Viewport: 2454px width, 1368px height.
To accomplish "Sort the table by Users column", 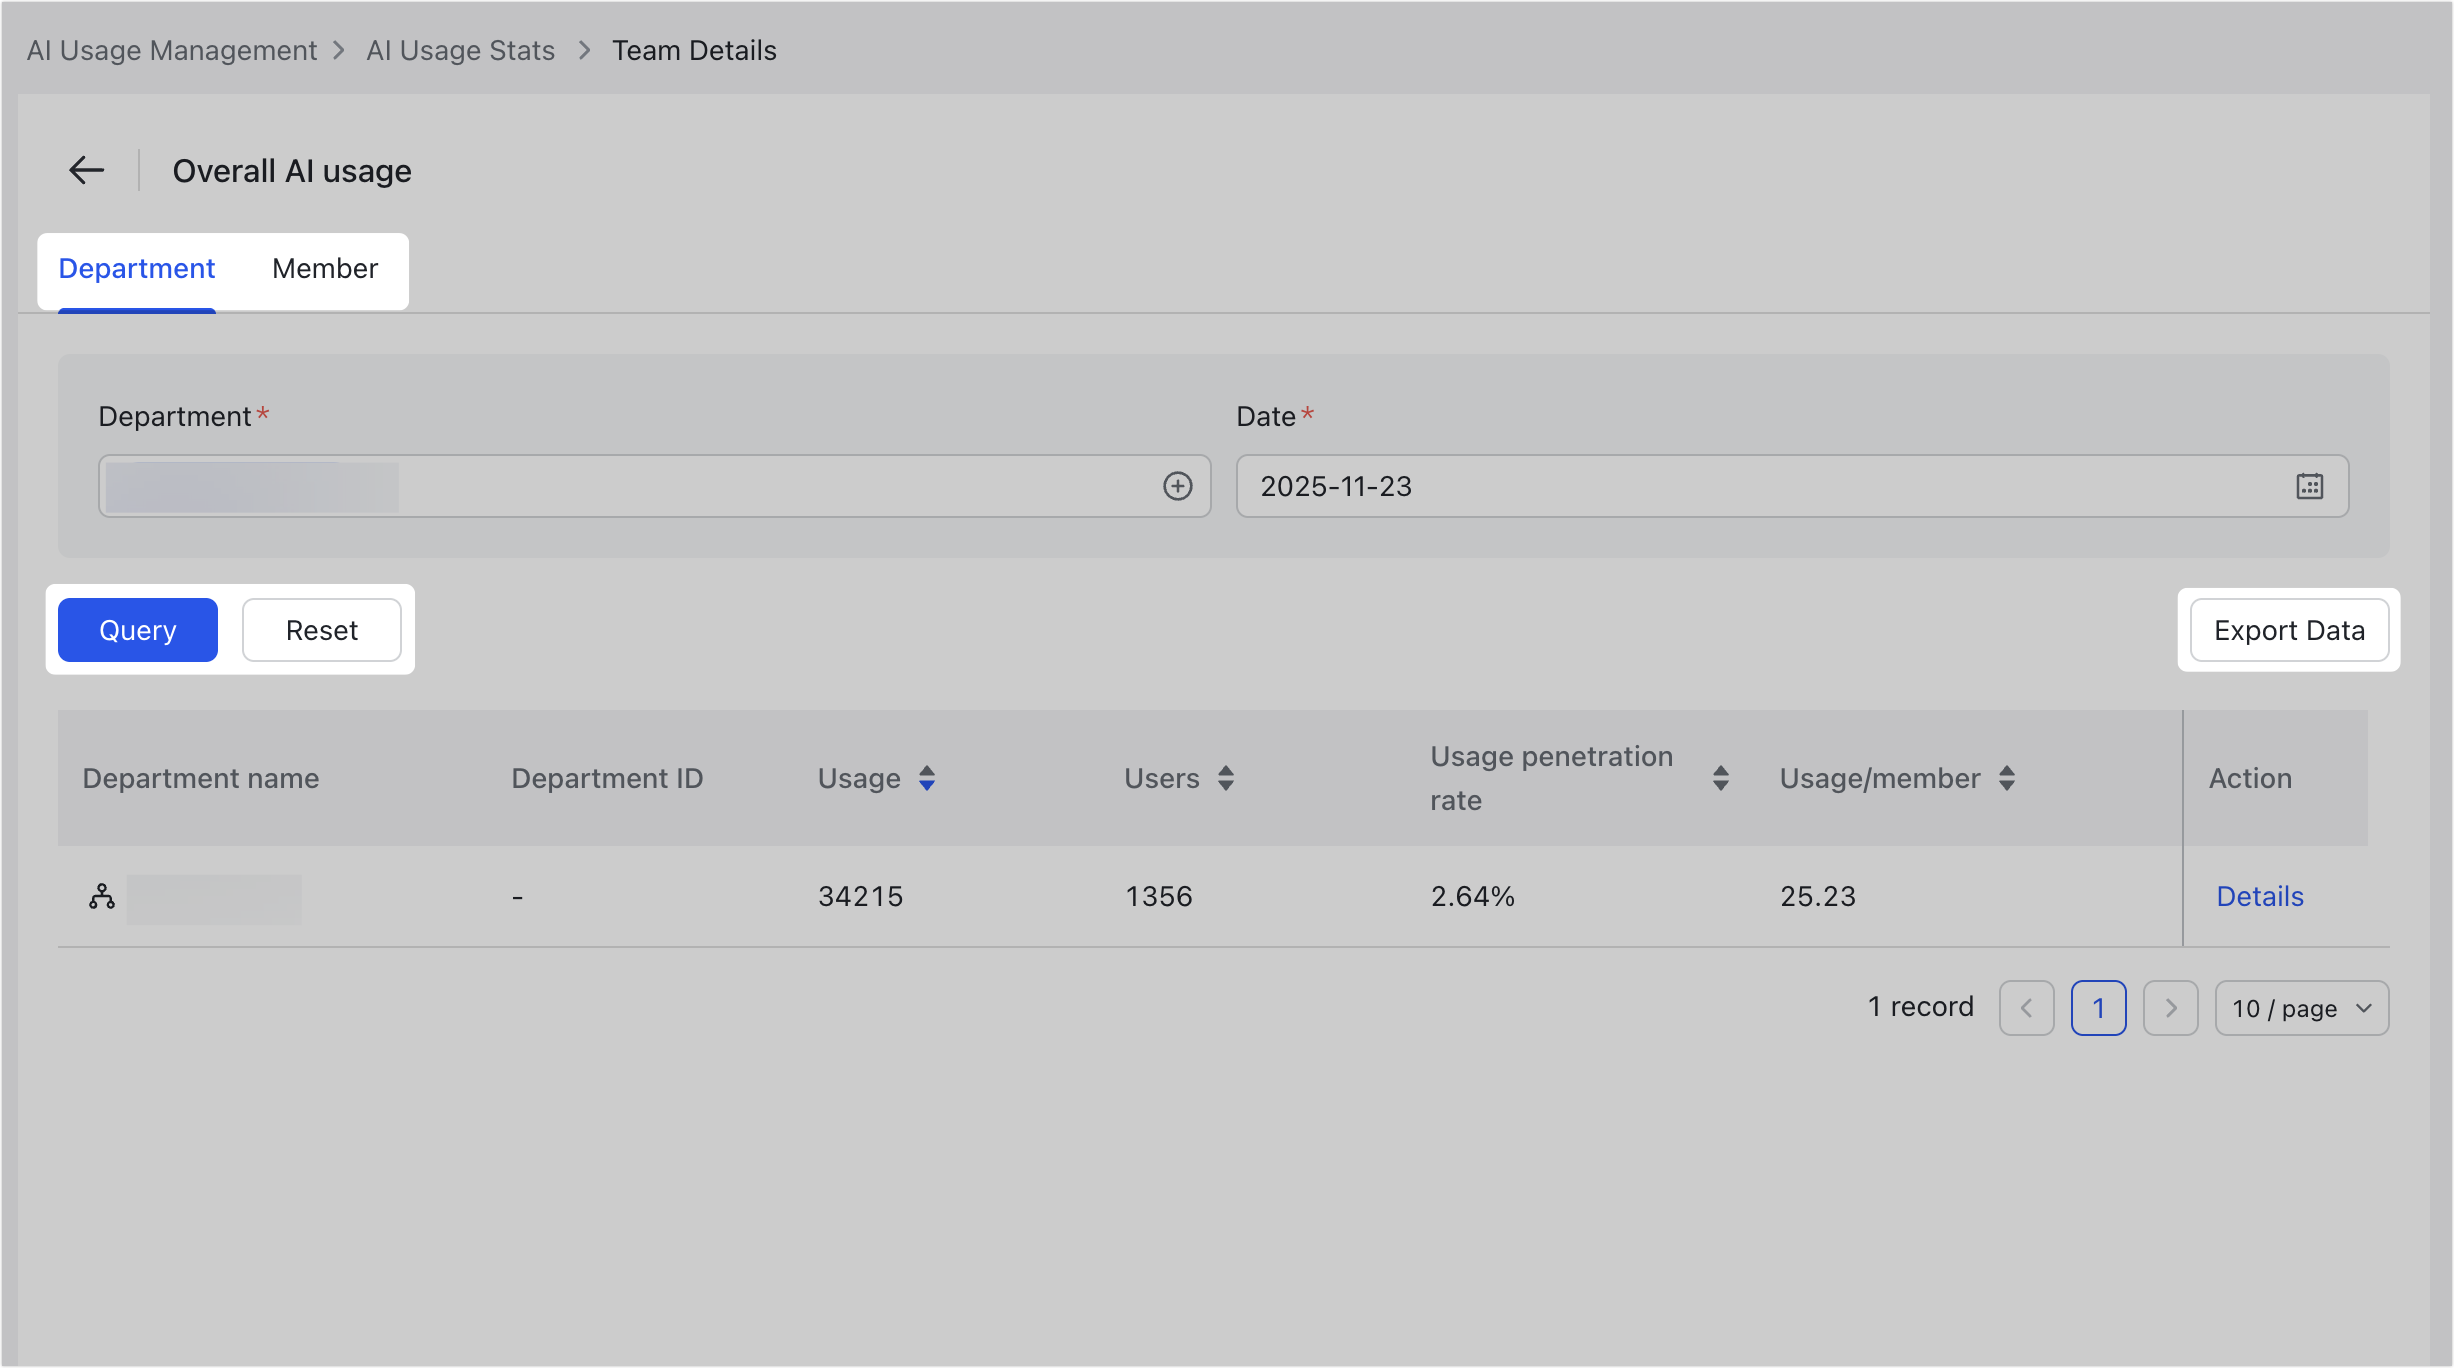I will 1226,778.
